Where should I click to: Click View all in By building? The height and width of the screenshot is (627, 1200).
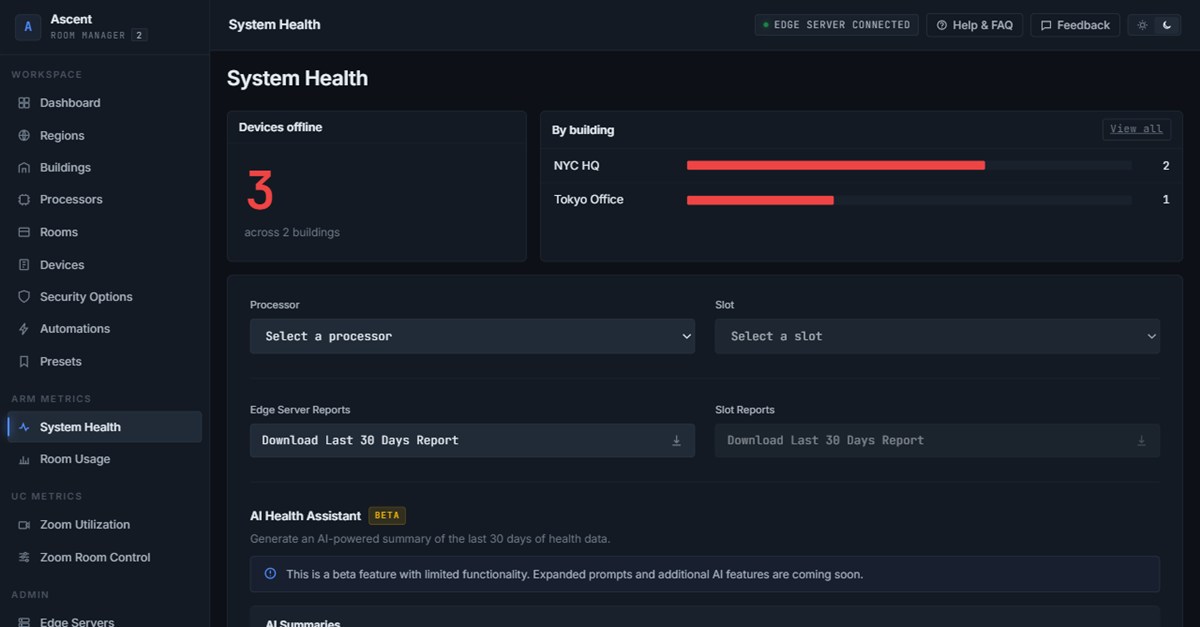(x=1136, y=129)
